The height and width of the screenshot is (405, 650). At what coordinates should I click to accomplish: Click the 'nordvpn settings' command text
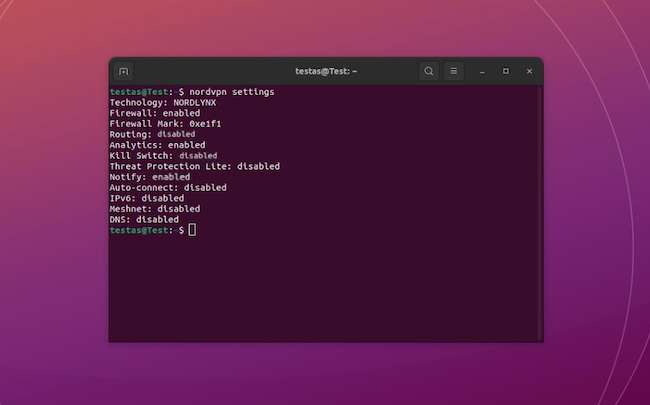pos(232,92)
